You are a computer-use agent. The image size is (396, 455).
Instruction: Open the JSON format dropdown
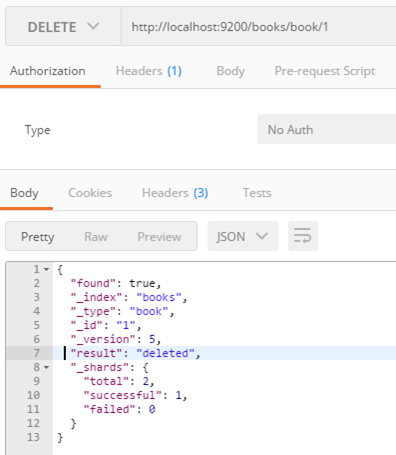point(243,236)
